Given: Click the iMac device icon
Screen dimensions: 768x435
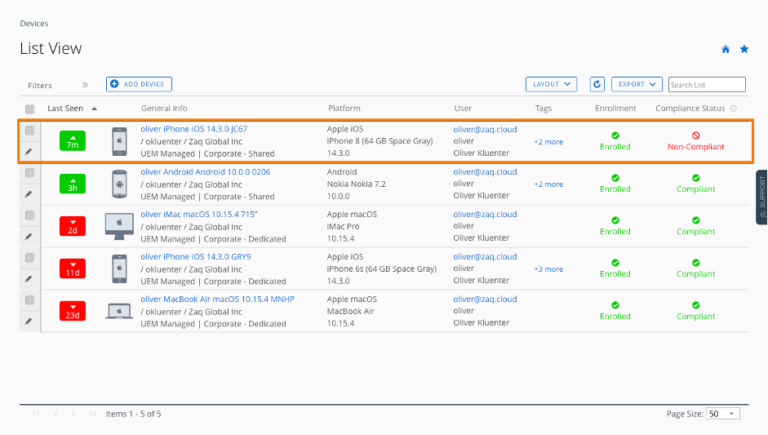Looking at the screenshot, I should [x=119, y=226].
